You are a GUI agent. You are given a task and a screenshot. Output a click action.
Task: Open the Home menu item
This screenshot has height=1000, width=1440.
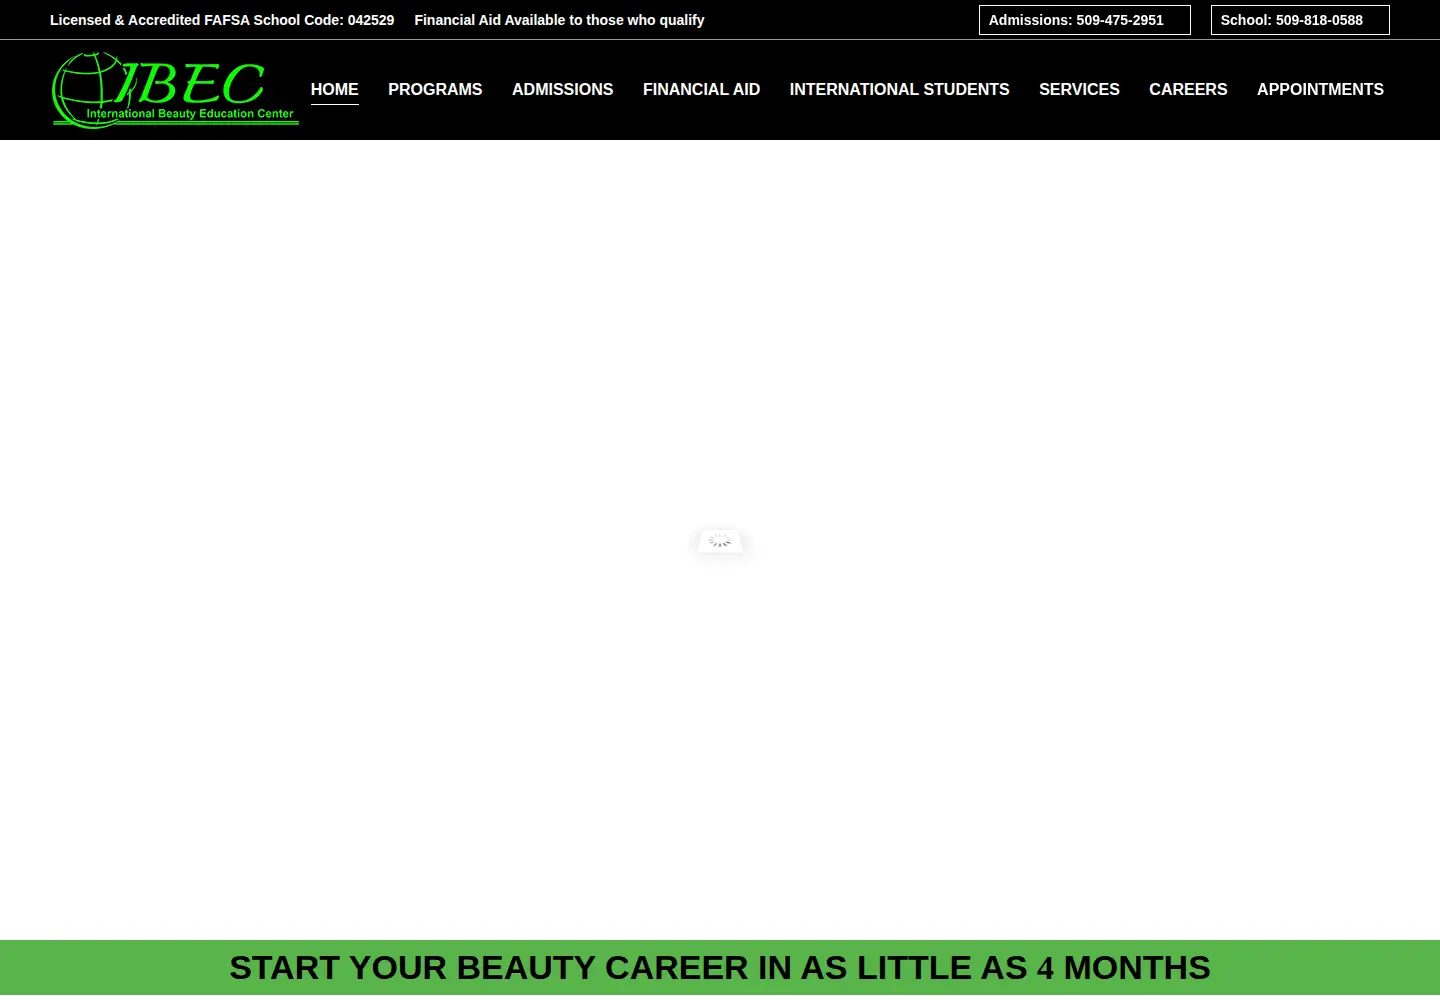click(334, 89)
